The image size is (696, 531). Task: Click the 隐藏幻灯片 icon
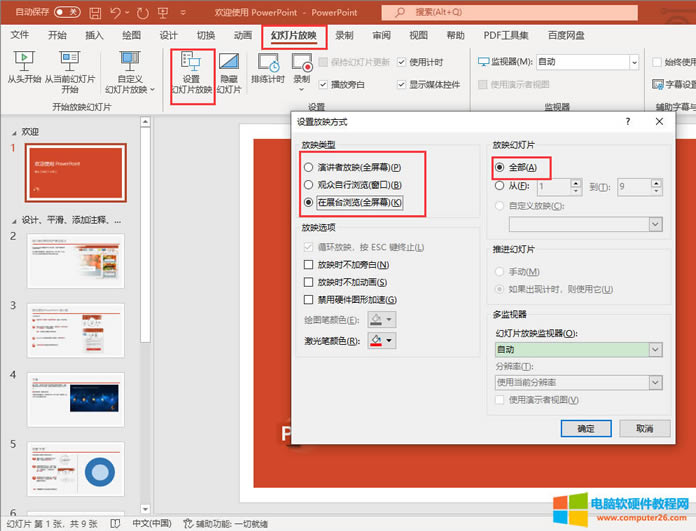[229, 62]
